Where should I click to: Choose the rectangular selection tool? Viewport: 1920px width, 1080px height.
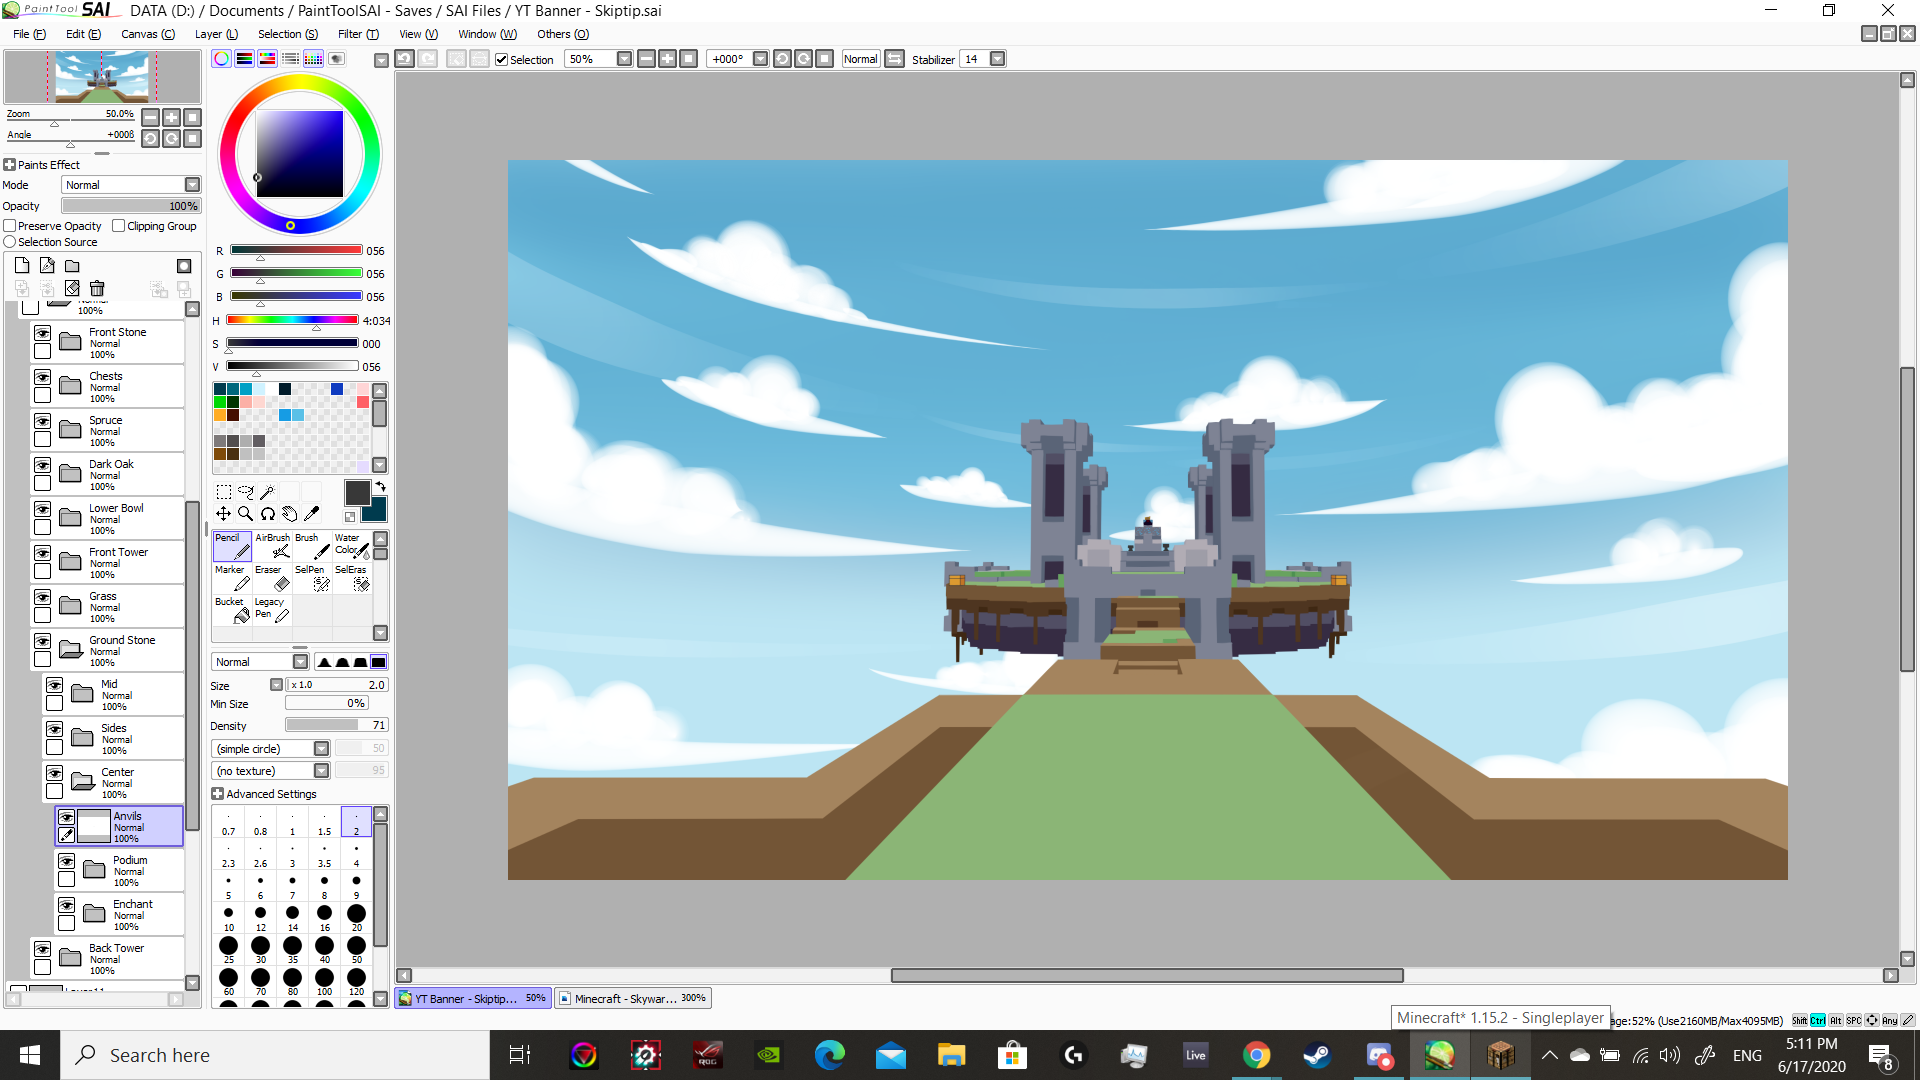[224, 492]
